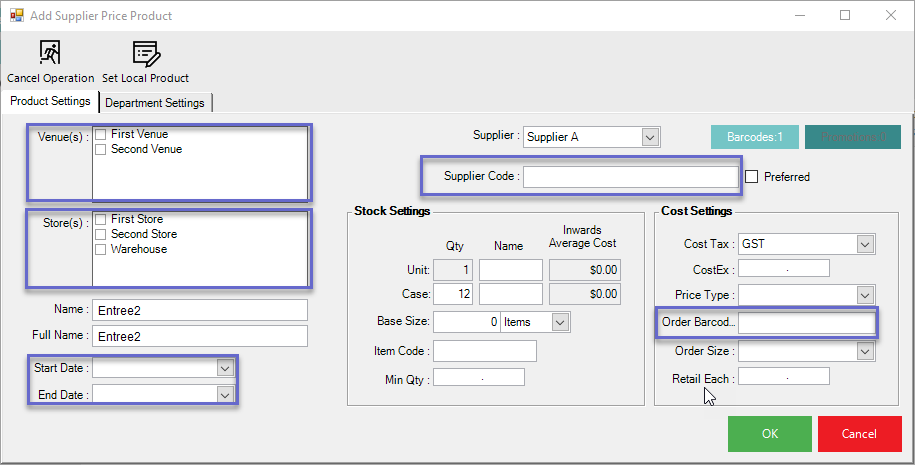Expand the Price Type dropdown
The height and width of the screenshot is (465, 915).
point(864,295)
